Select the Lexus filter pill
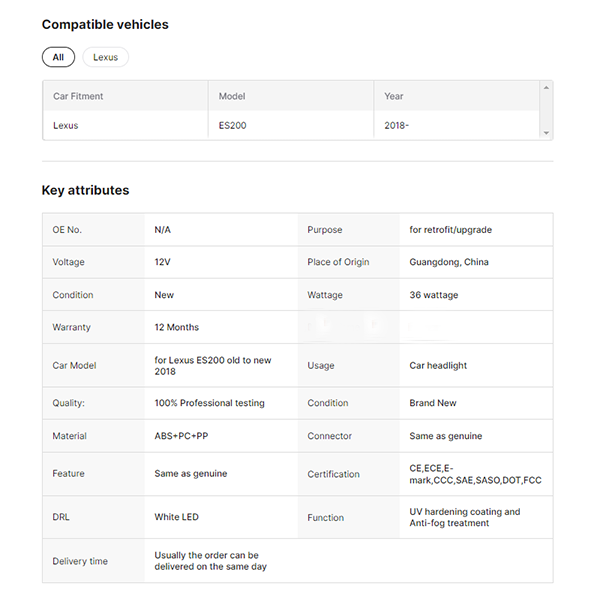600x600 pixels. click(105, 57)
